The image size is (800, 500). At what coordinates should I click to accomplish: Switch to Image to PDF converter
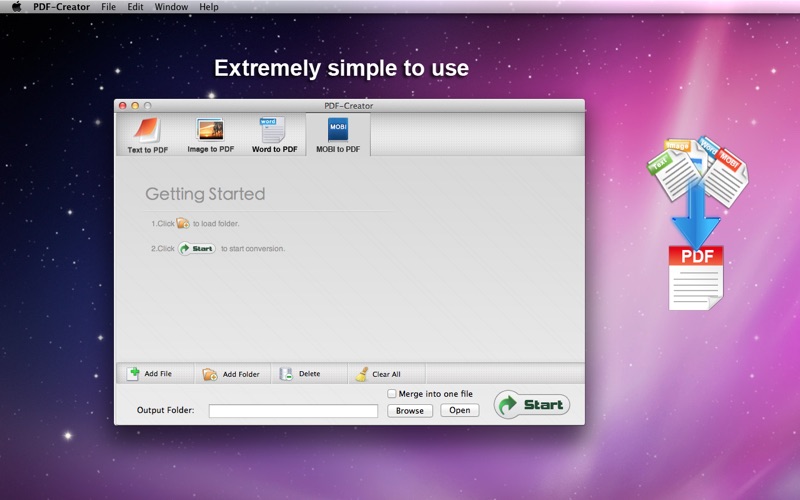(210, 135)
